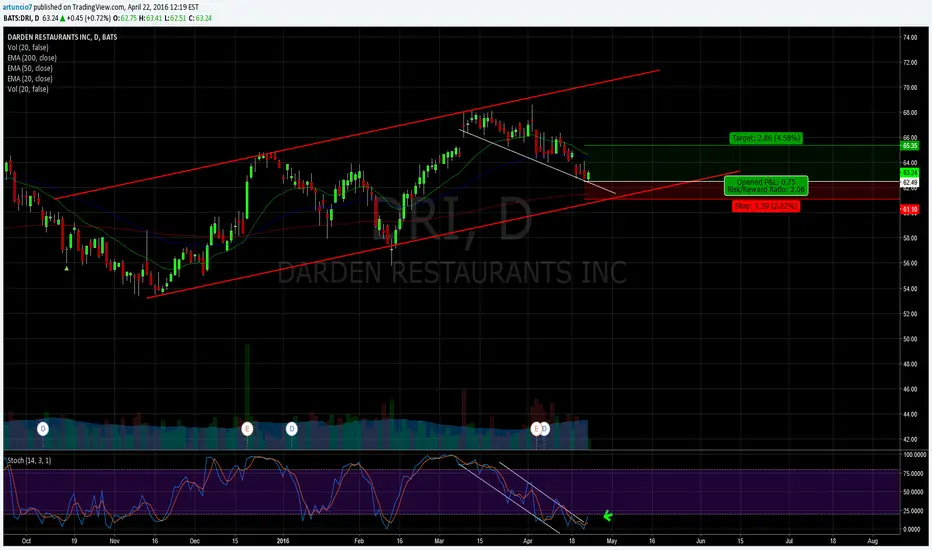Click the +0.45 (+0.72%) change value
The width and height of the screenshot is (932, 550).
[90, 18]
